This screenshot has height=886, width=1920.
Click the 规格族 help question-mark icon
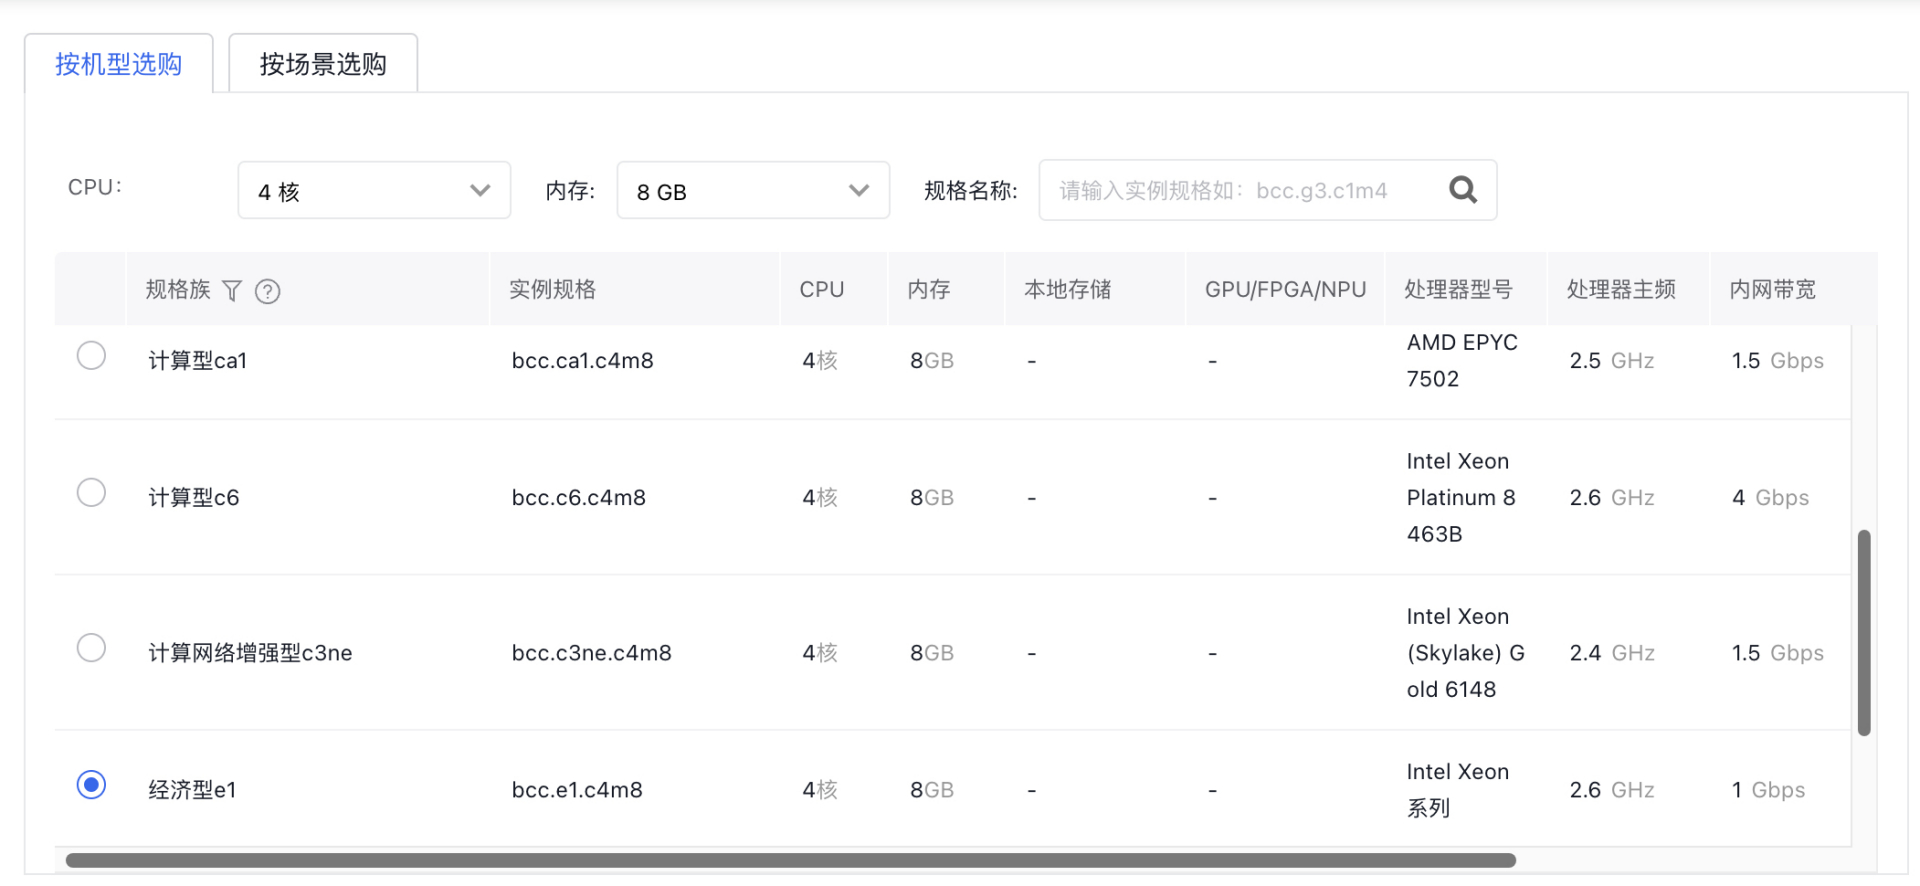click(x=268, y=291)
